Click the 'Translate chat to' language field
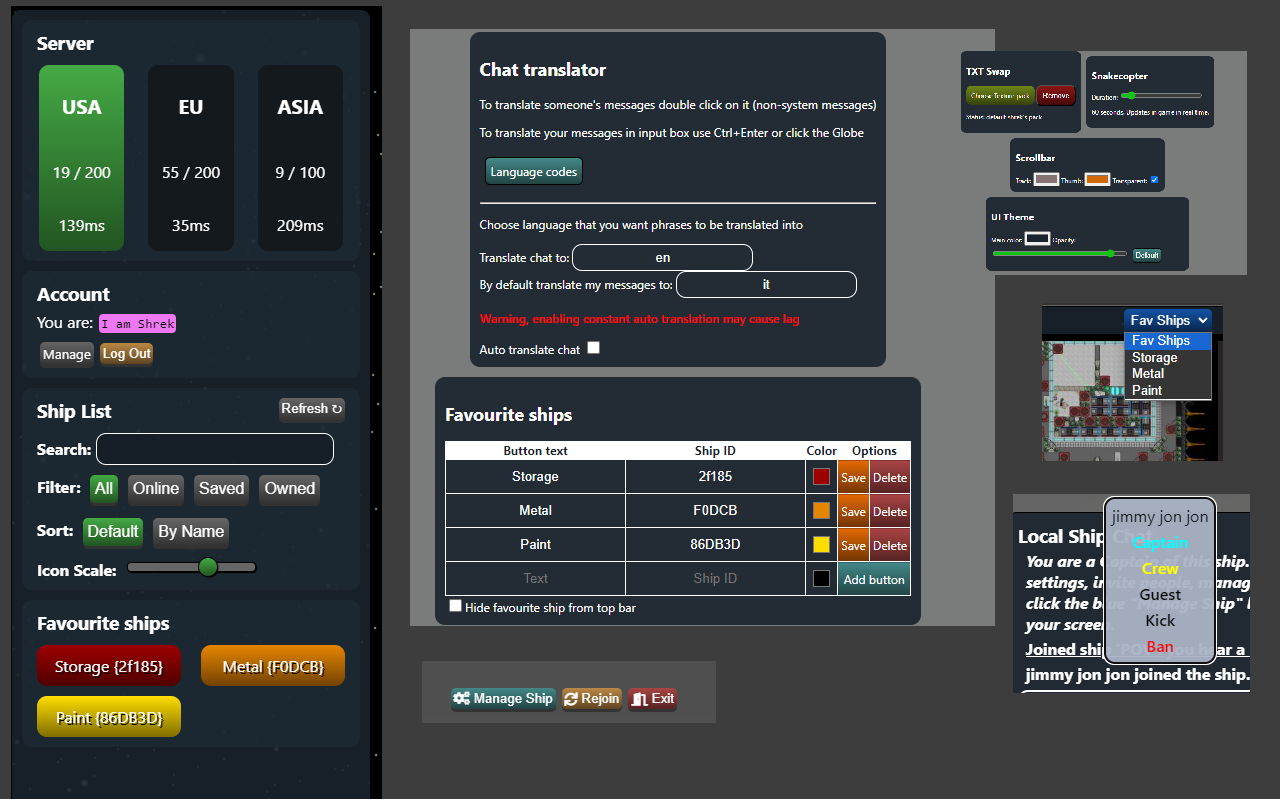The width and height of the screenshot is (1280, 800). pyautogui.click(x=662, y=258)
